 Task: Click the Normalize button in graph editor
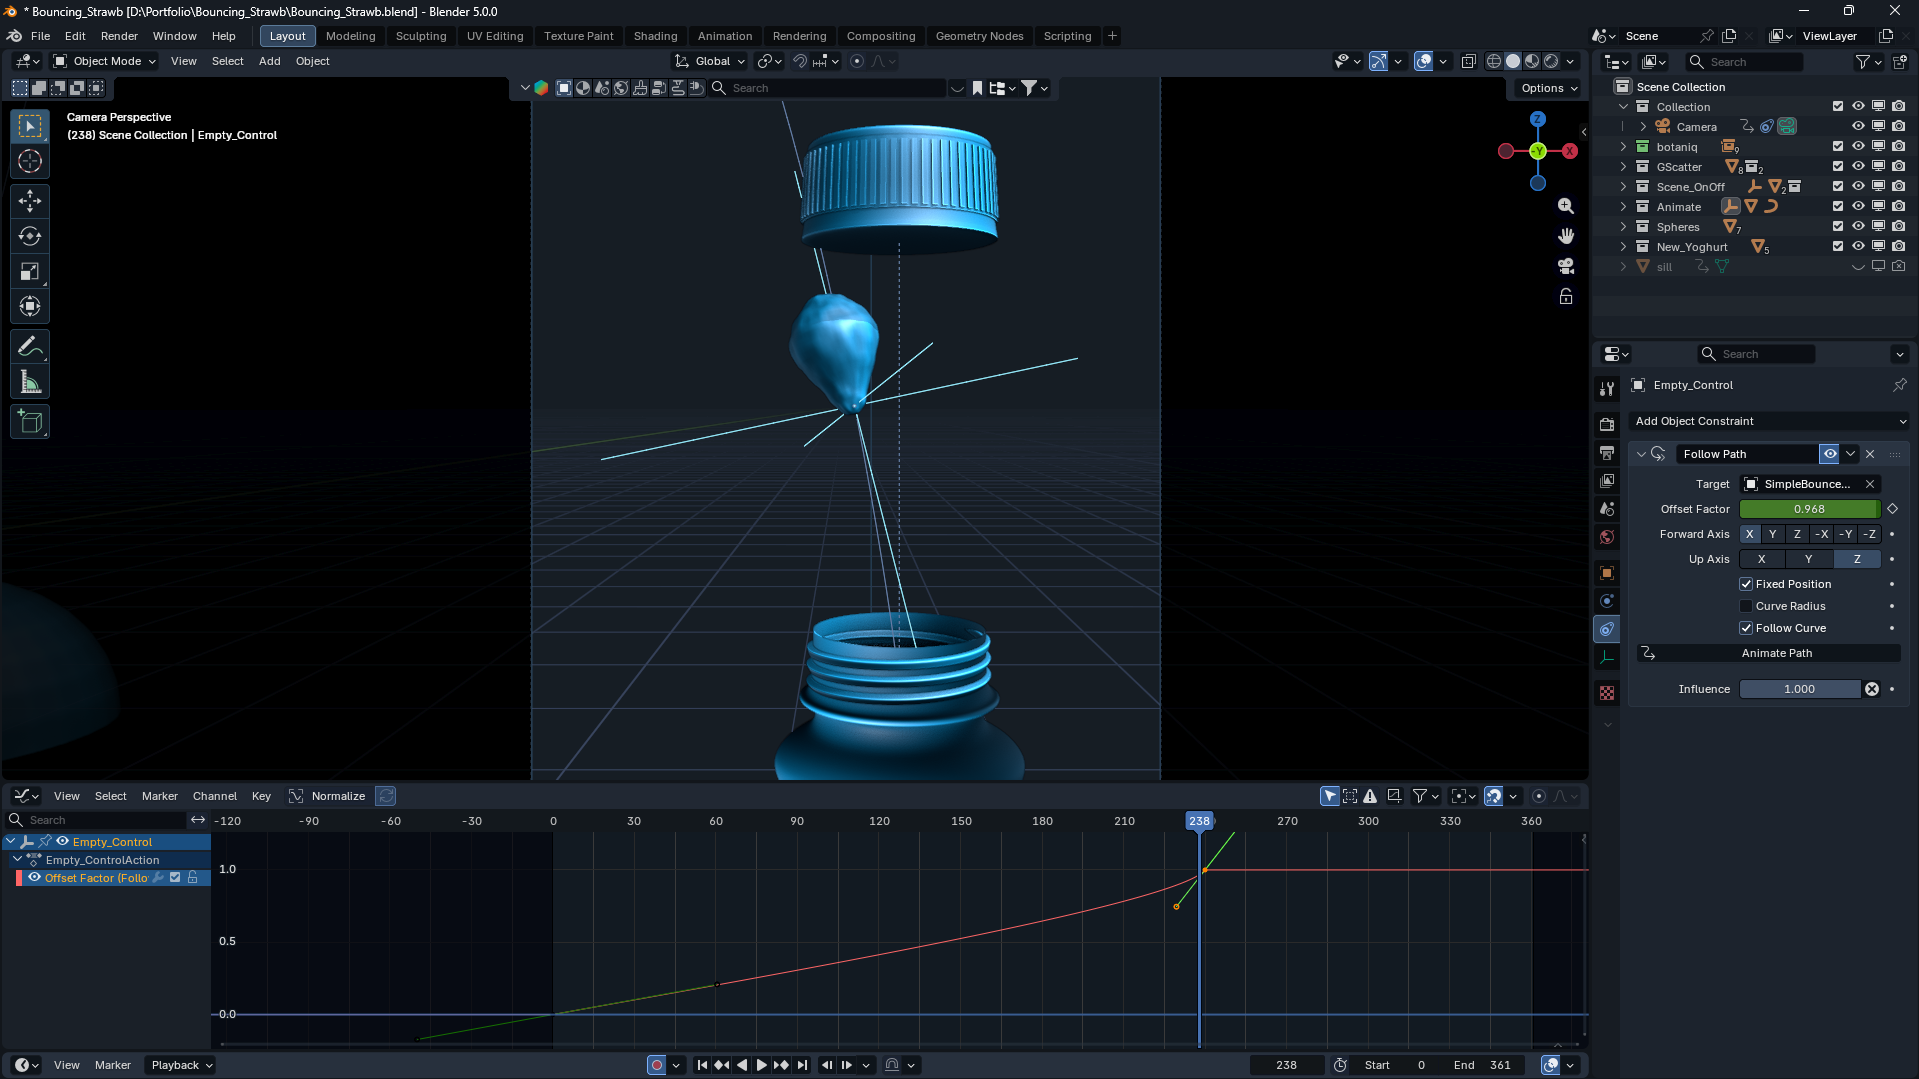pyautogui.click(x=338, y=796)
